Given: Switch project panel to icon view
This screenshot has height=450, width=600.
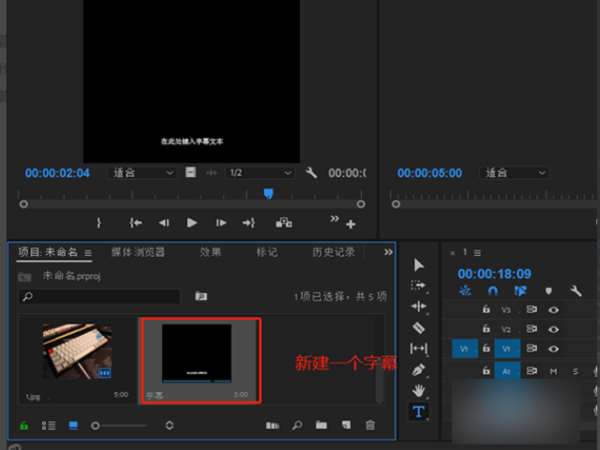Looking at the screenshot, I should (73, 425).
